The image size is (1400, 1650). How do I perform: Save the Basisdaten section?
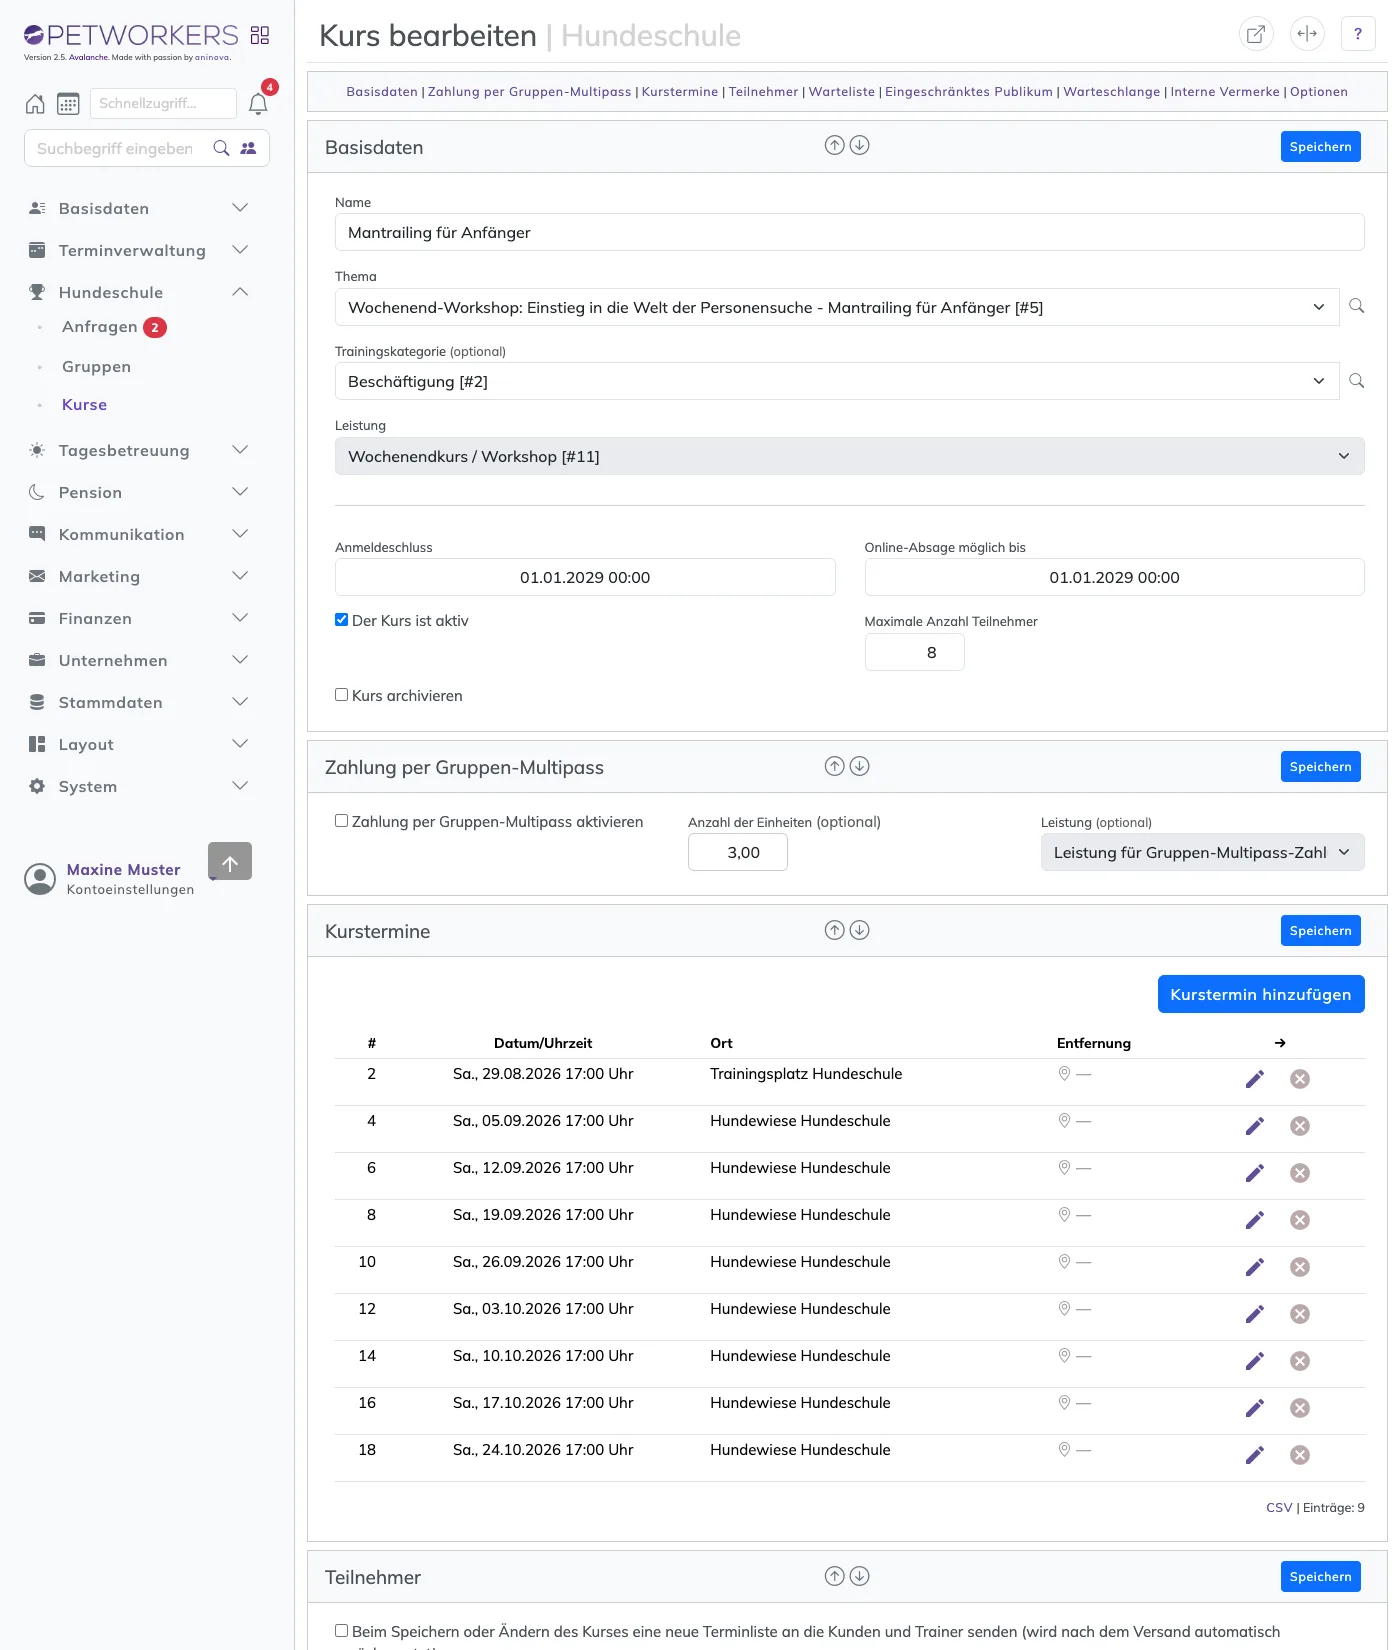pyautogui.click(x=1321, y=147)
